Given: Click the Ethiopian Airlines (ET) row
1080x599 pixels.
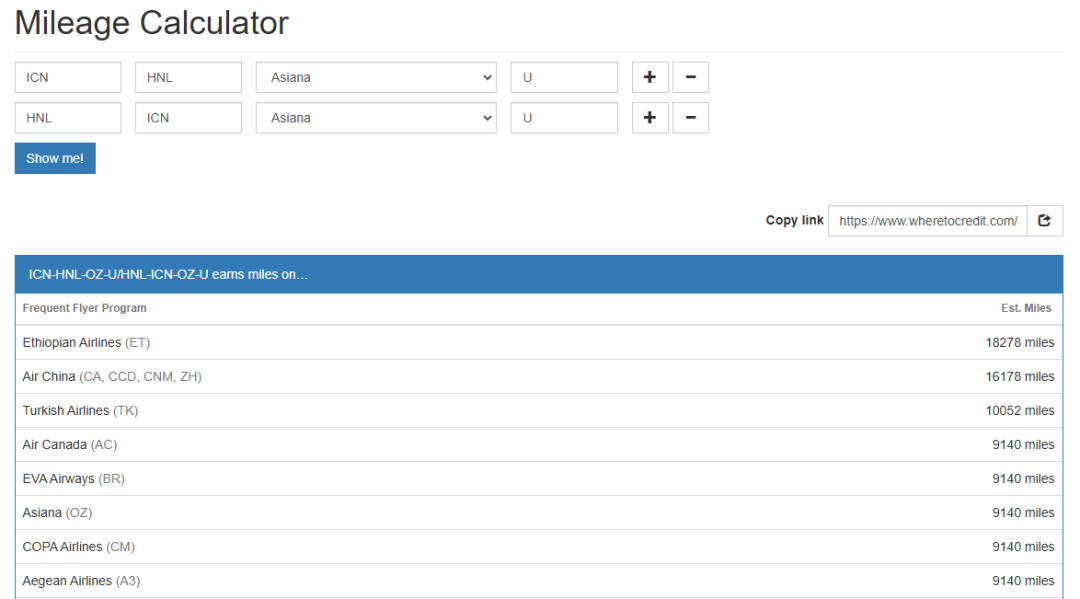Looking at the screenshot, I should click(x=539, y=342).
